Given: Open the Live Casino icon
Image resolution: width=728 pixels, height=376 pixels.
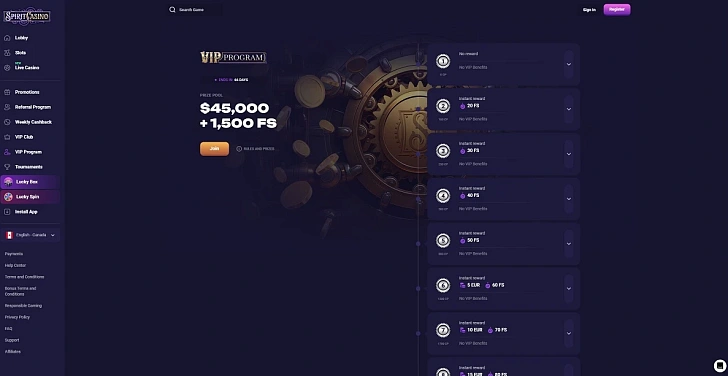Looking at the screenshot, I should [x=7, y=68].
